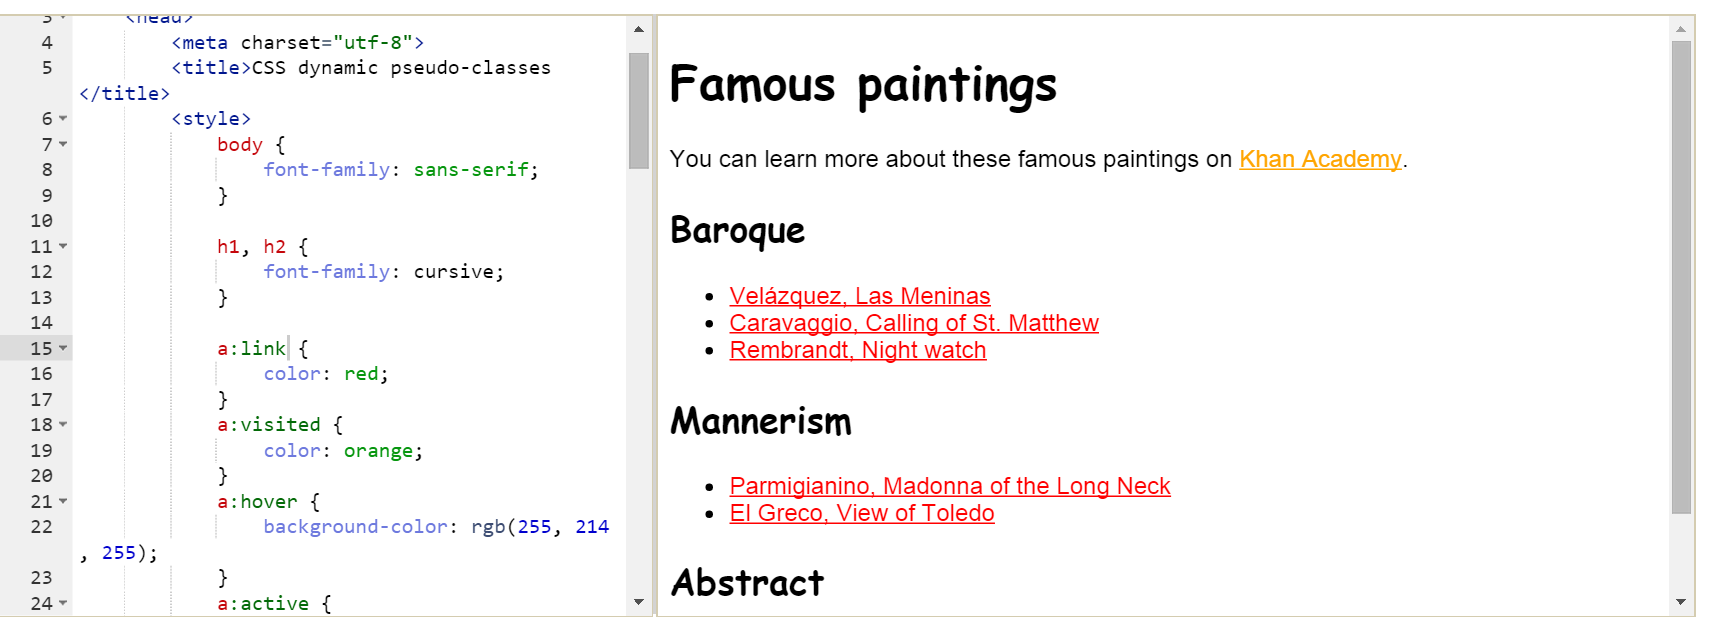Open Caravaggio, Calling of St. Matthew link
1713x624 pixels.
(x=914, y=323)
